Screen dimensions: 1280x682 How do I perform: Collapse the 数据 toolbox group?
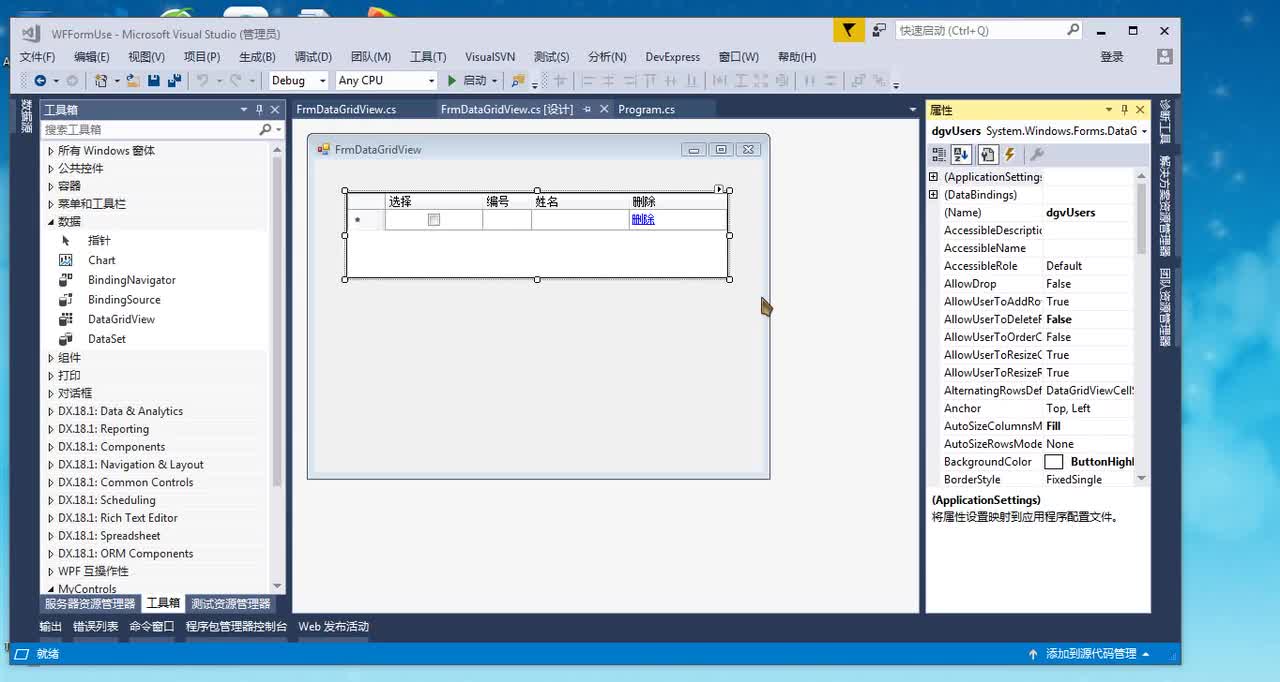[x=51, y=222]
